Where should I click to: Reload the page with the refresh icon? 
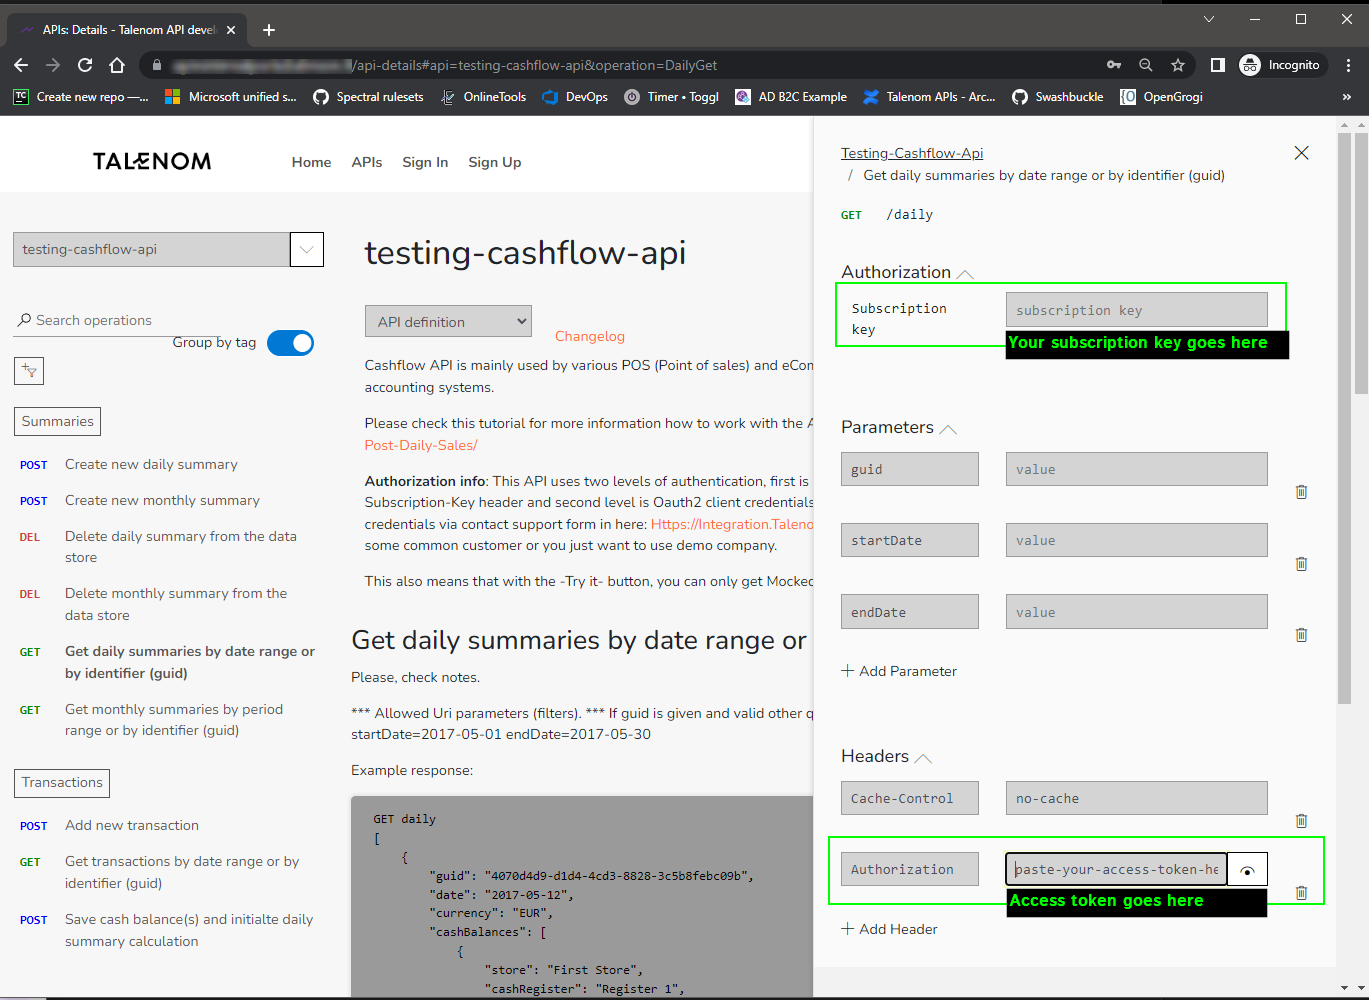(x=85, y=65)
